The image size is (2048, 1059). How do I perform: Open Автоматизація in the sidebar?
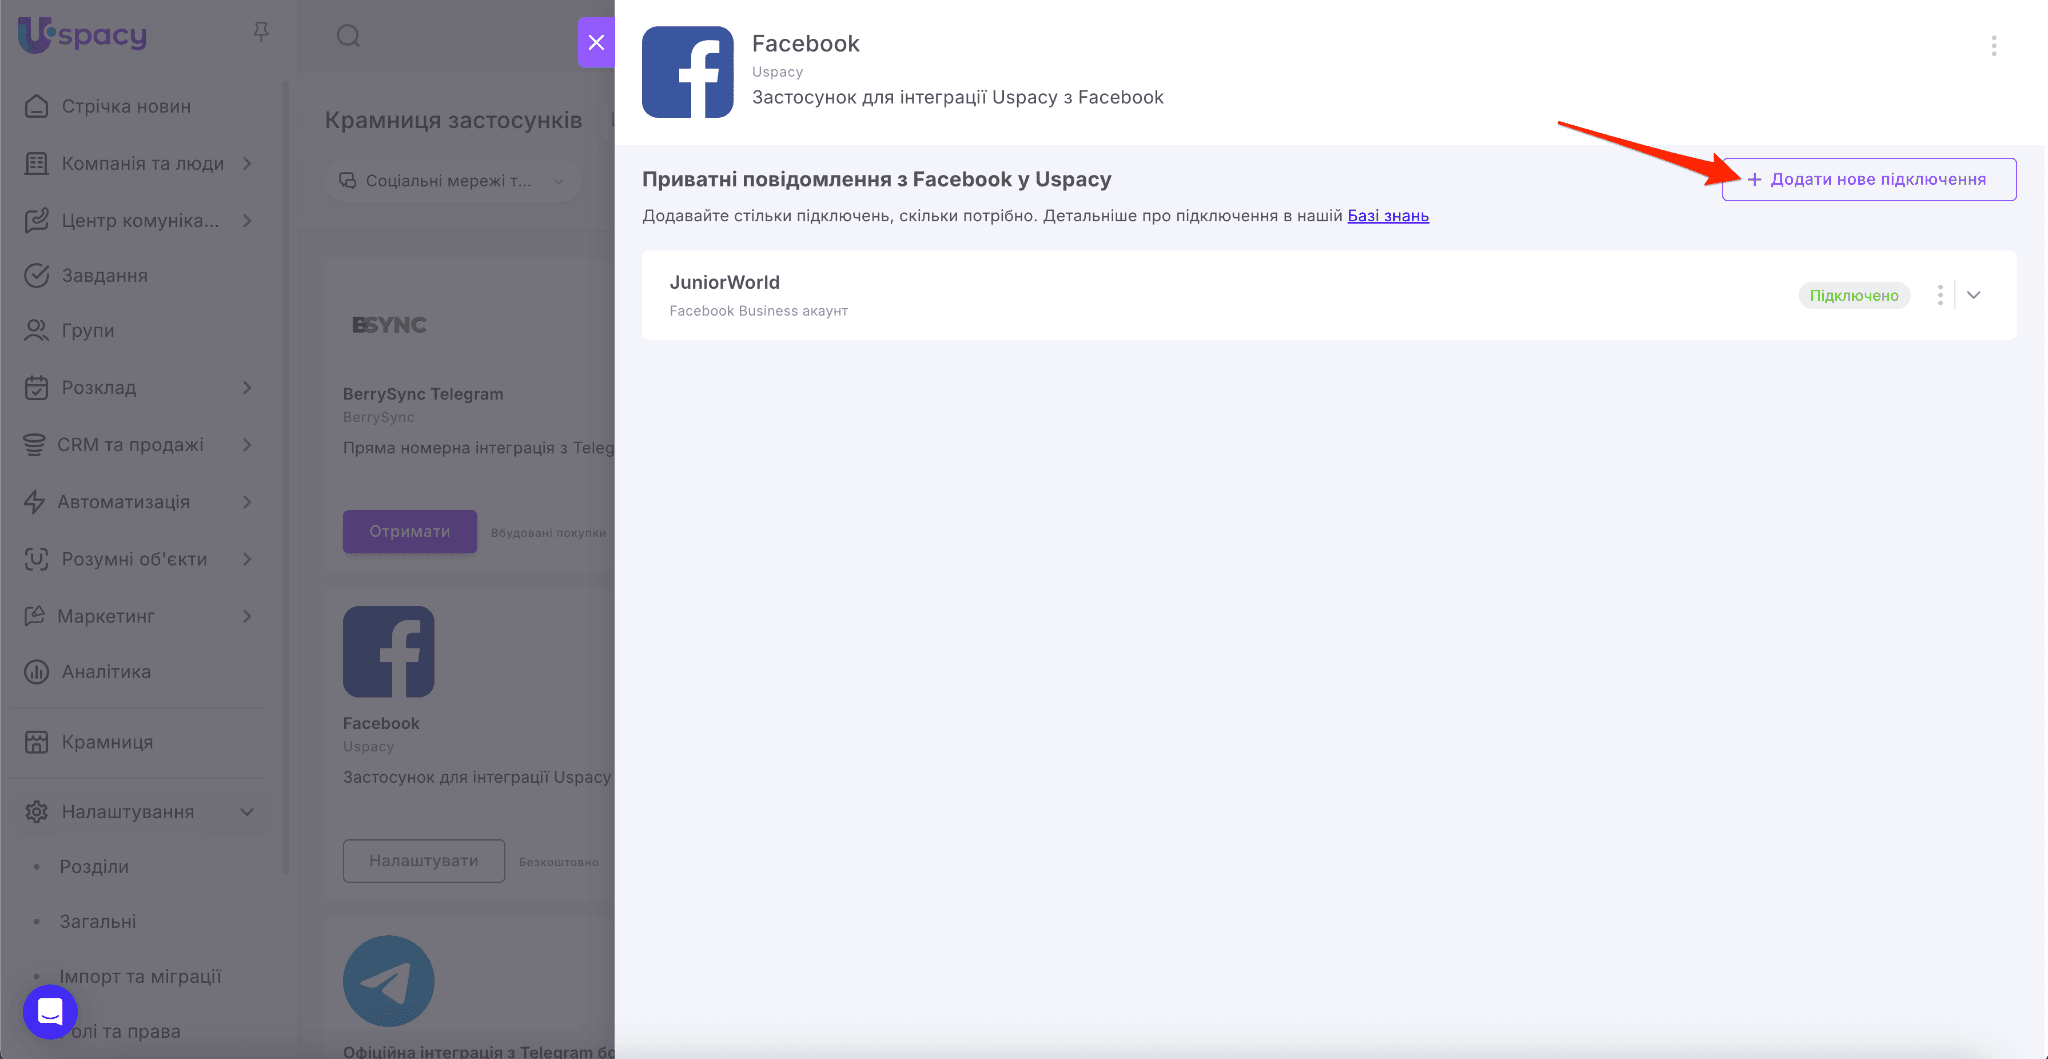click(x=124, y=501)
